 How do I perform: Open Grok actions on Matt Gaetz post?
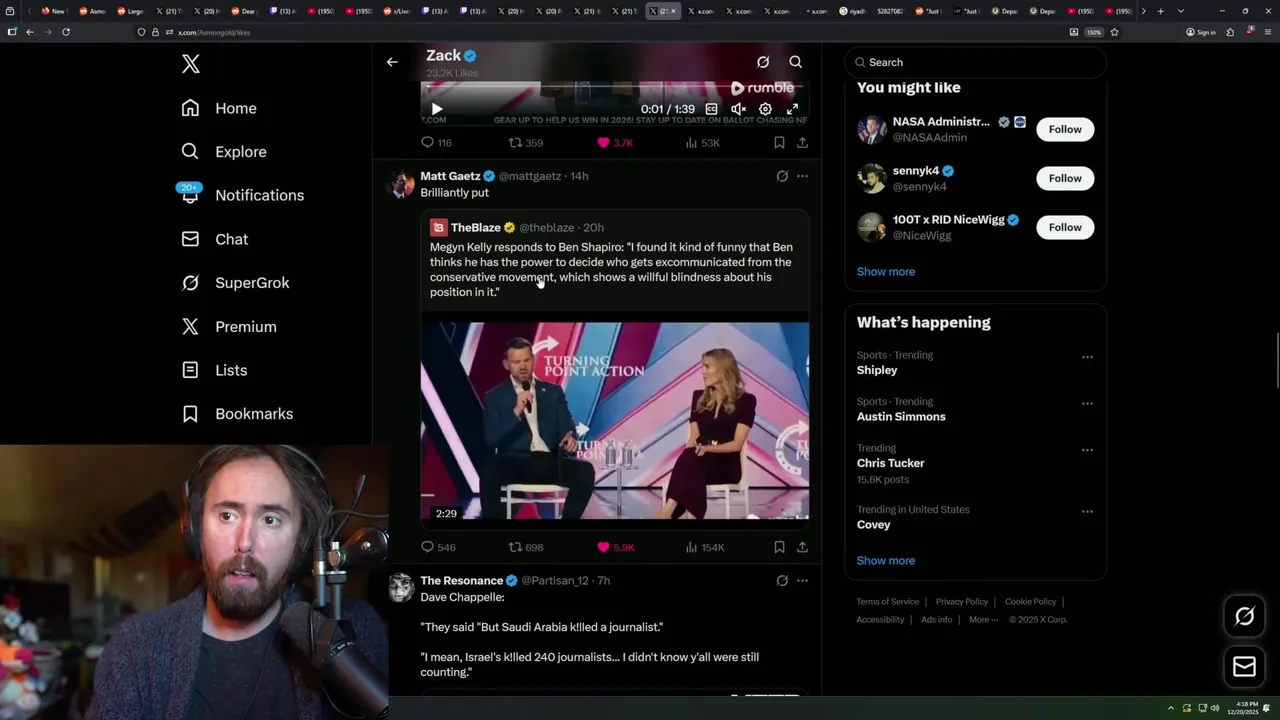click(782, 176)
